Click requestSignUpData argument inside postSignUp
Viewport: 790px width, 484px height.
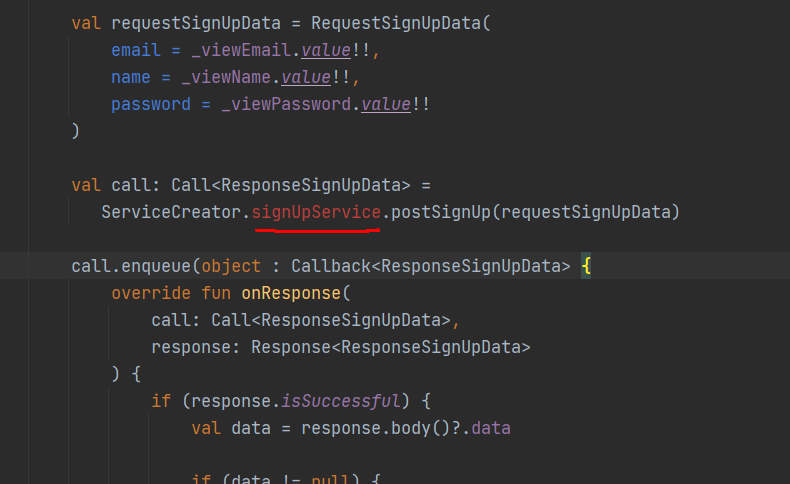pyautogui.click(x=585, y=212)
